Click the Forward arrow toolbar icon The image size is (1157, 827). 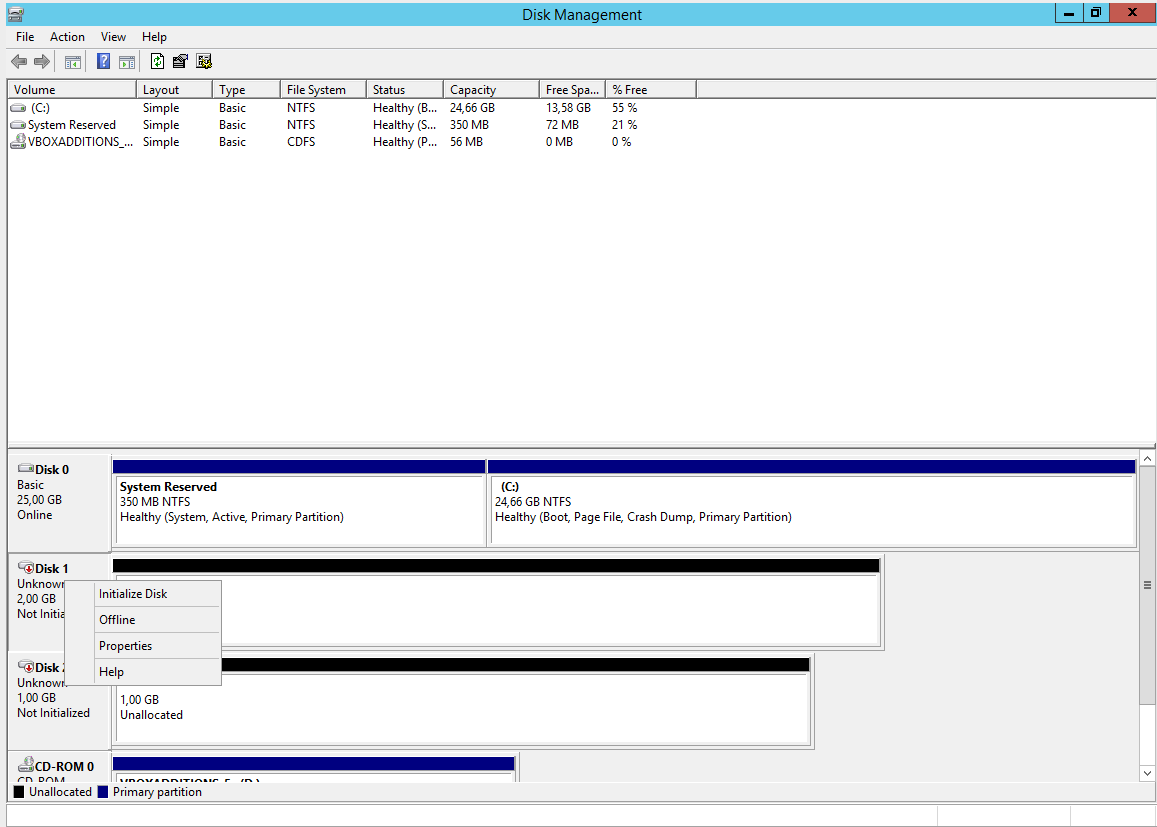tap(42, 62)
